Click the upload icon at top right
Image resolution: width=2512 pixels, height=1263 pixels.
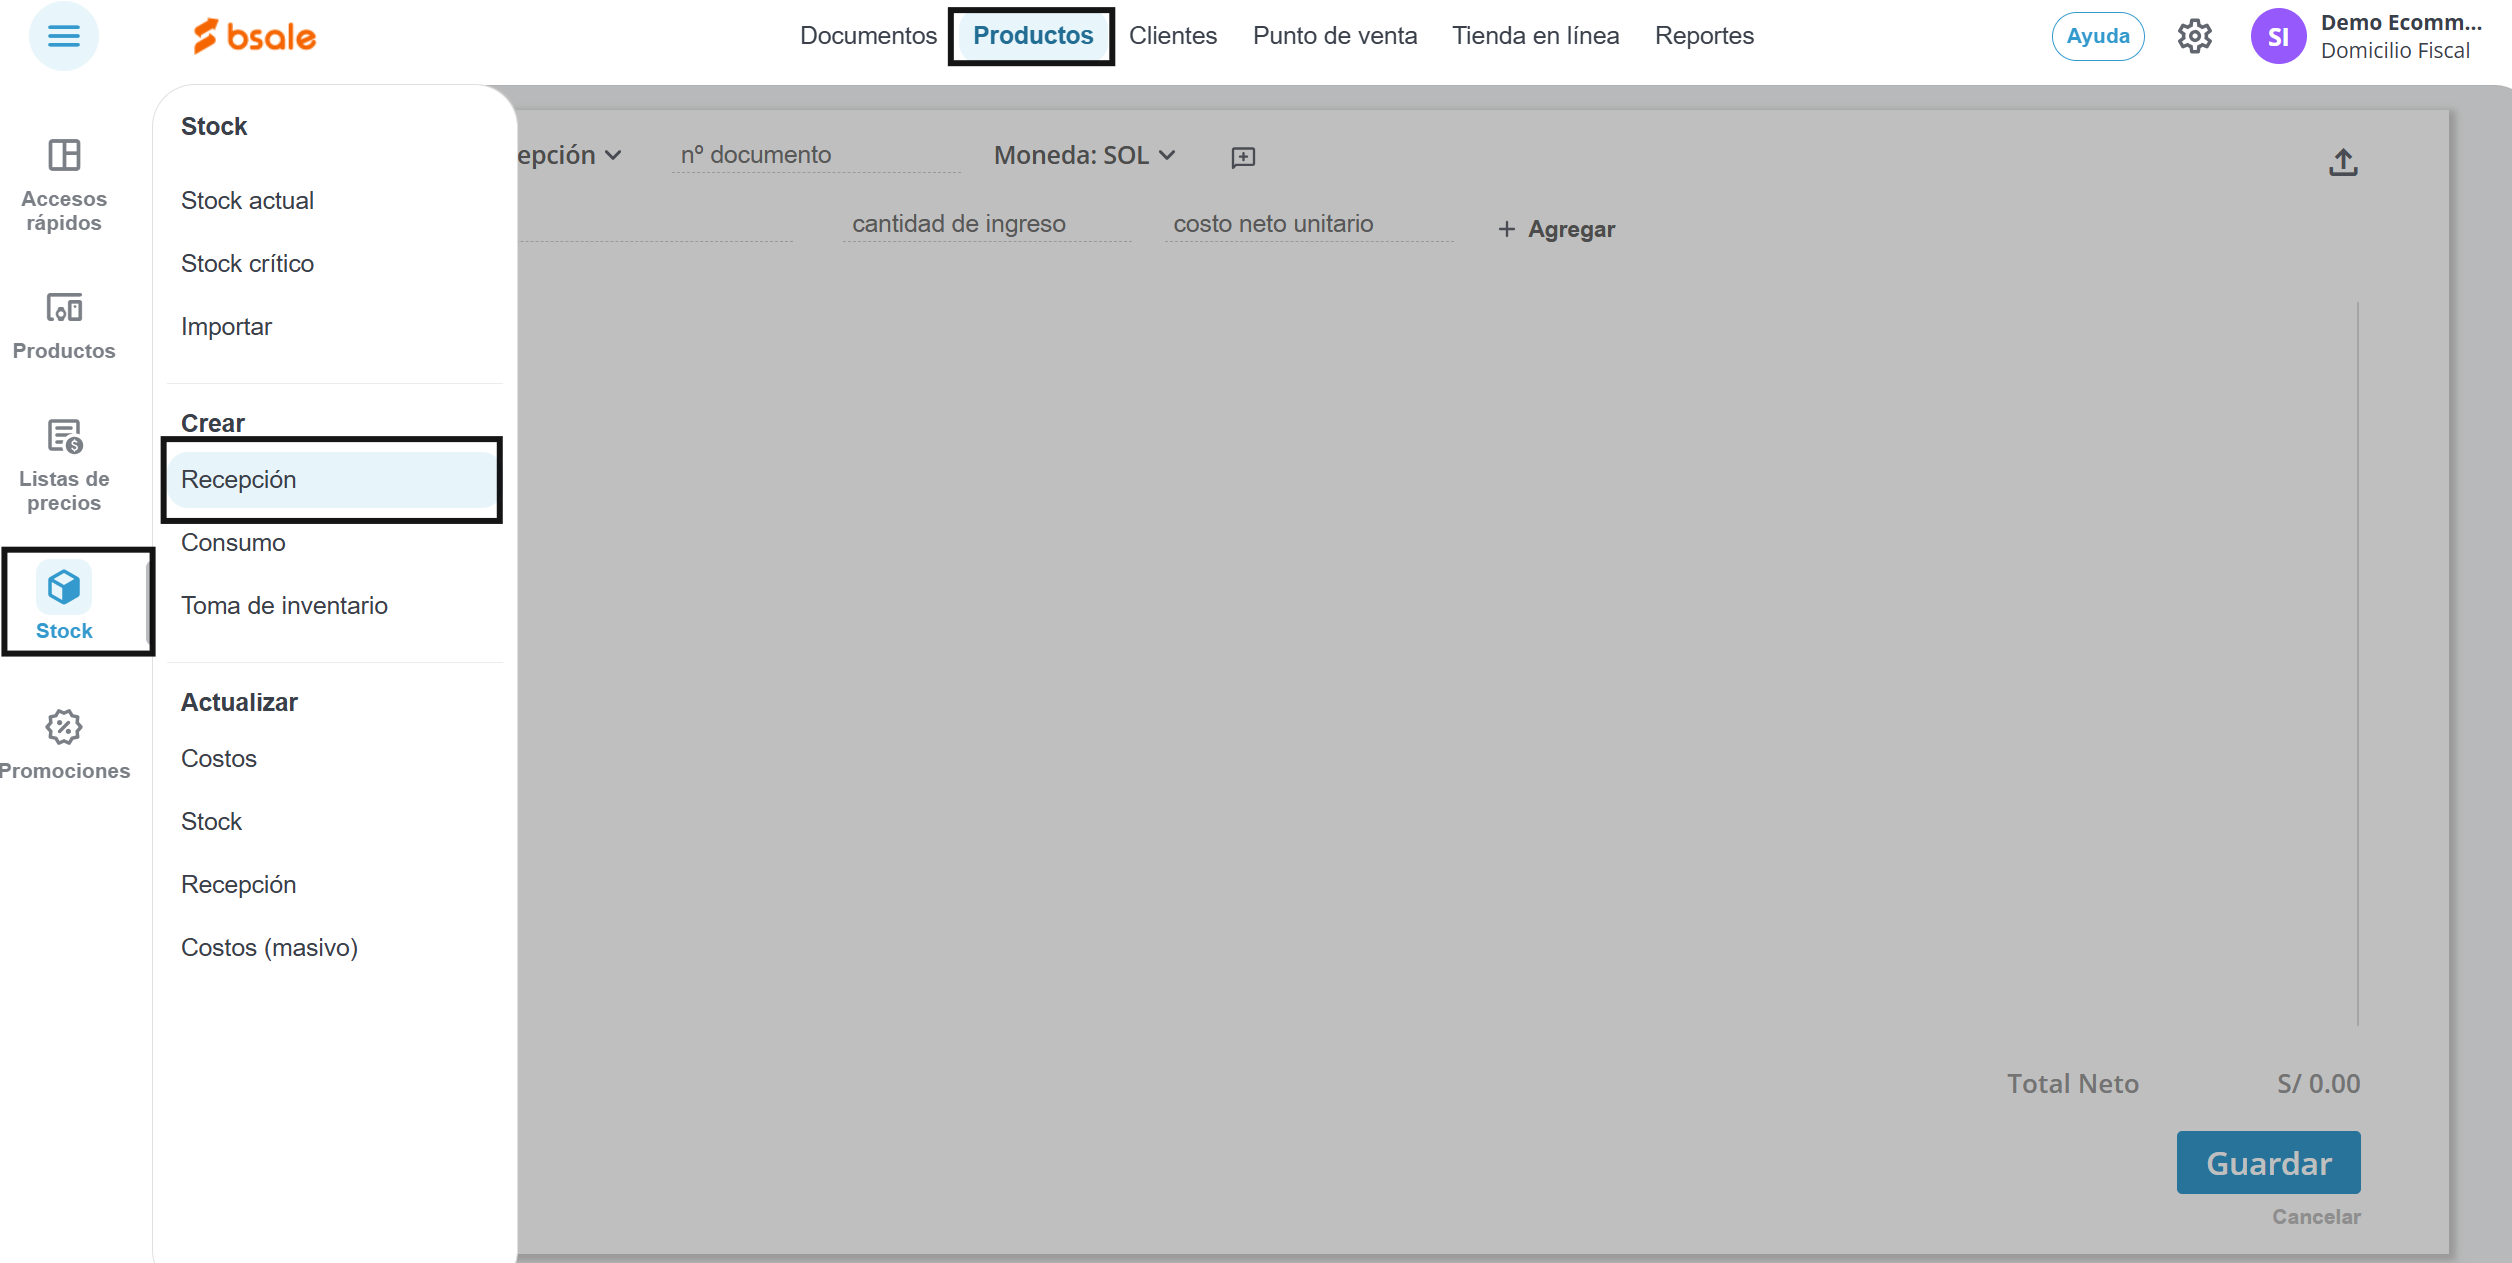point(2342,162)
